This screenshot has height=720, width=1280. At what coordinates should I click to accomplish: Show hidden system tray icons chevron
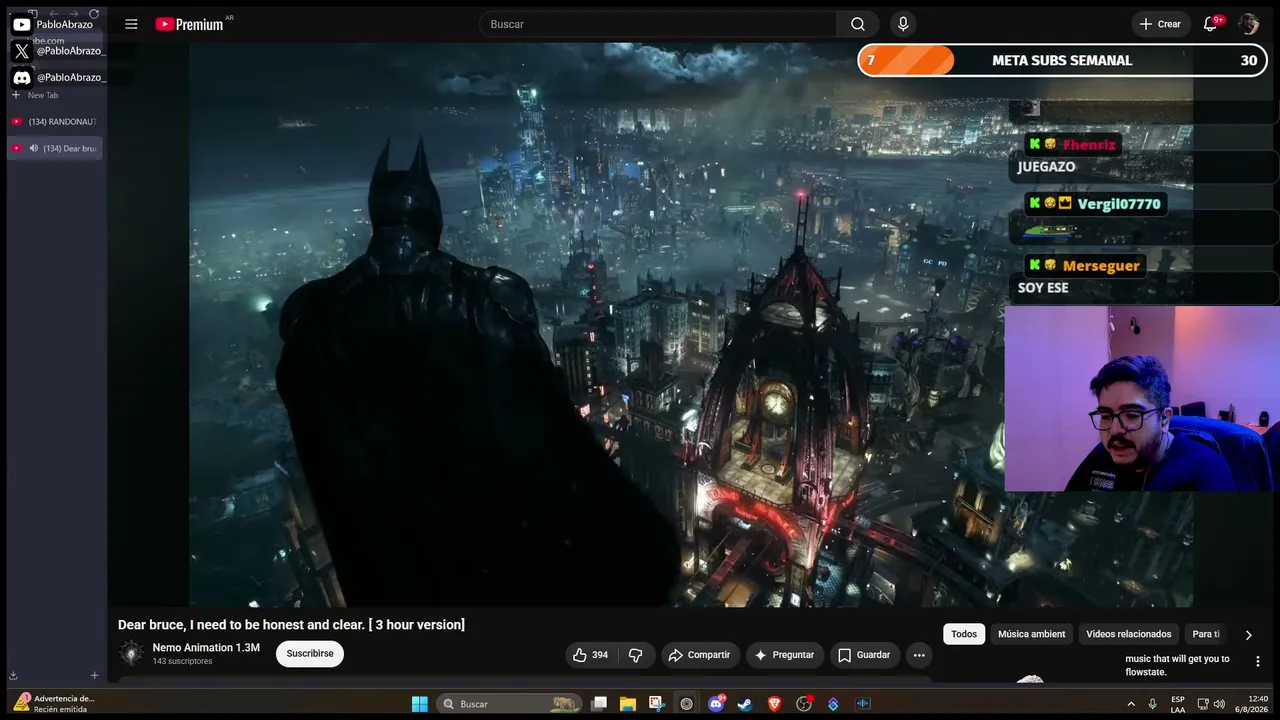[1131, 704]
